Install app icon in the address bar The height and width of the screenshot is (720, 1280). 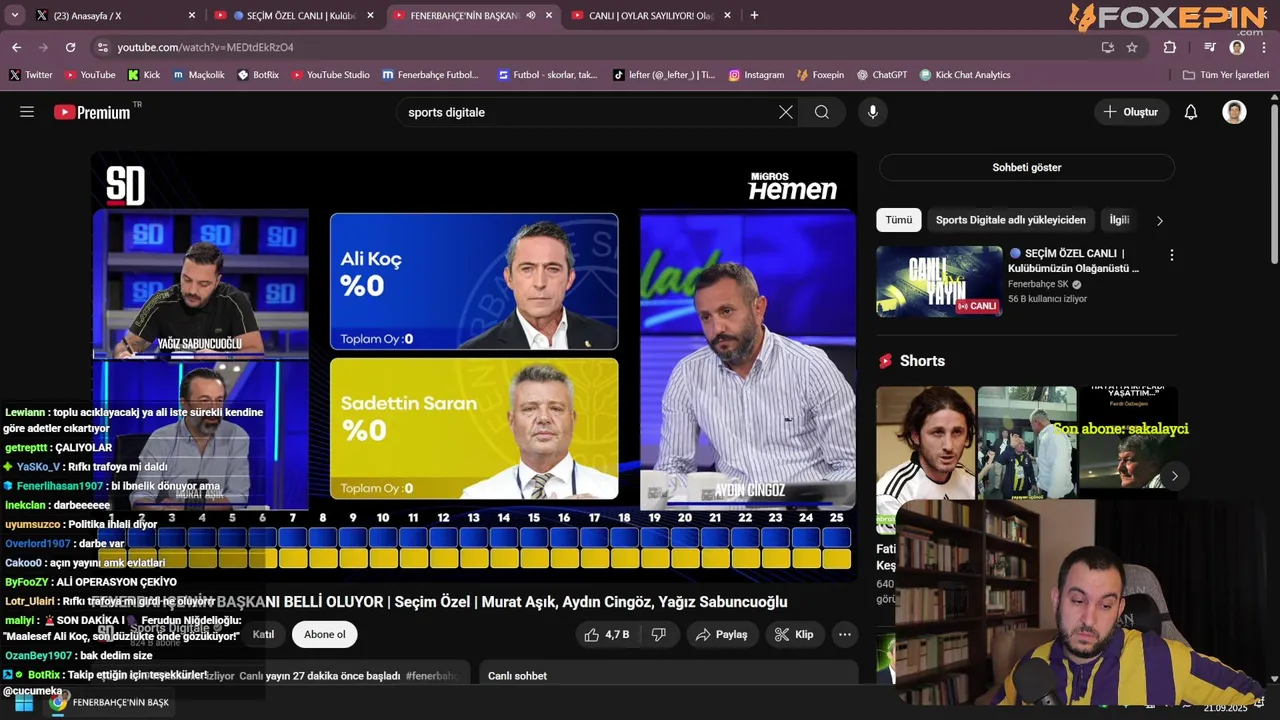1107,47
